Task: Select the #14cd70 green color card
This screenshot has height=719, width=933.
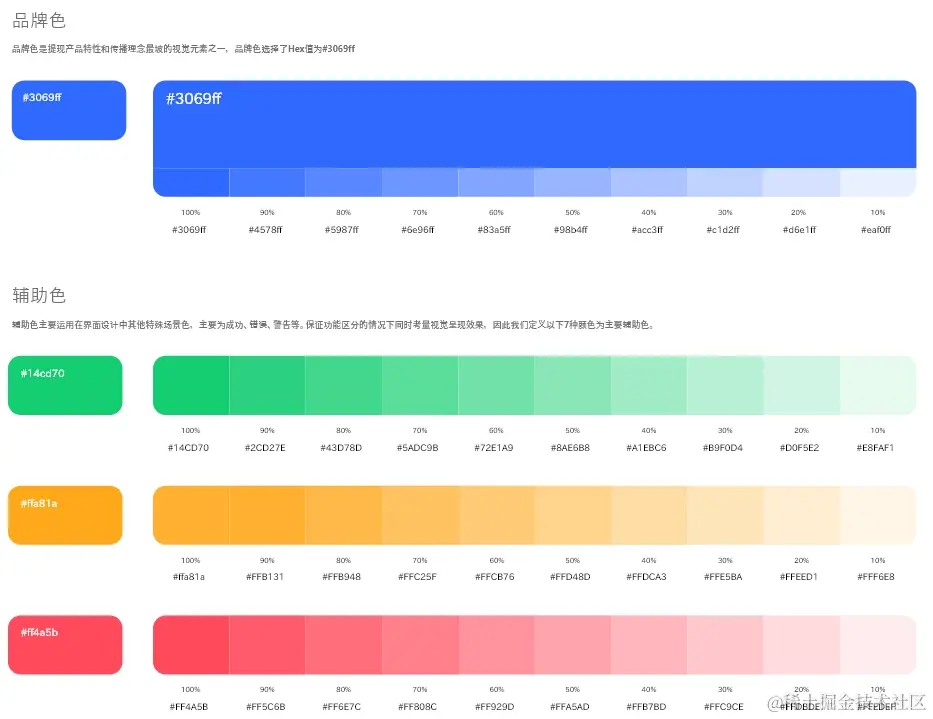Action: coord(65,385)
